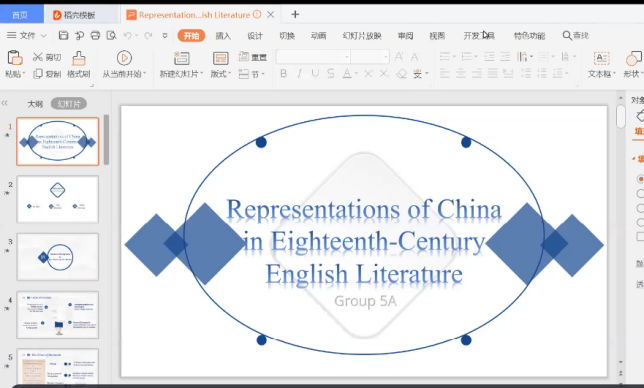Screen dimensions: 644x388
Task: Click the Print icon in quick toolbar
Action: point(95,35)
